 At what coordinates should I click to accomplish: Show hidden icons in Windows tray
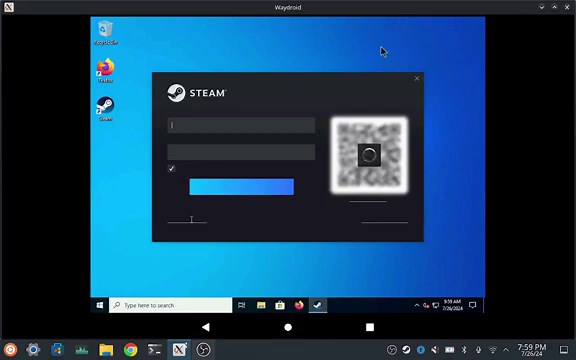coord(417,305)
